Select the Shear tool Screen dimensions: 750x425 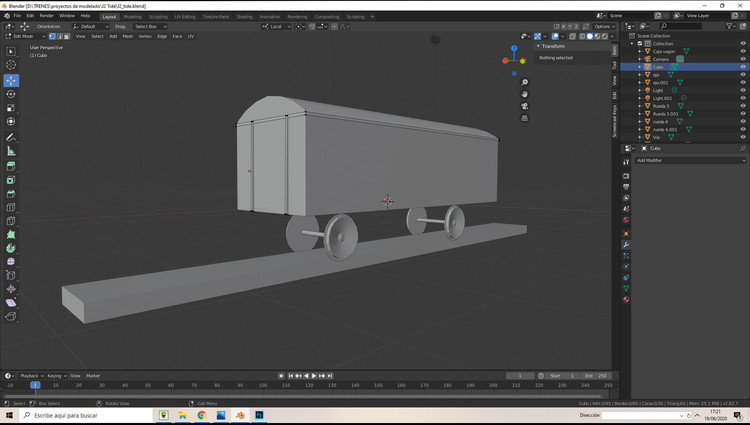pos(11,303)
